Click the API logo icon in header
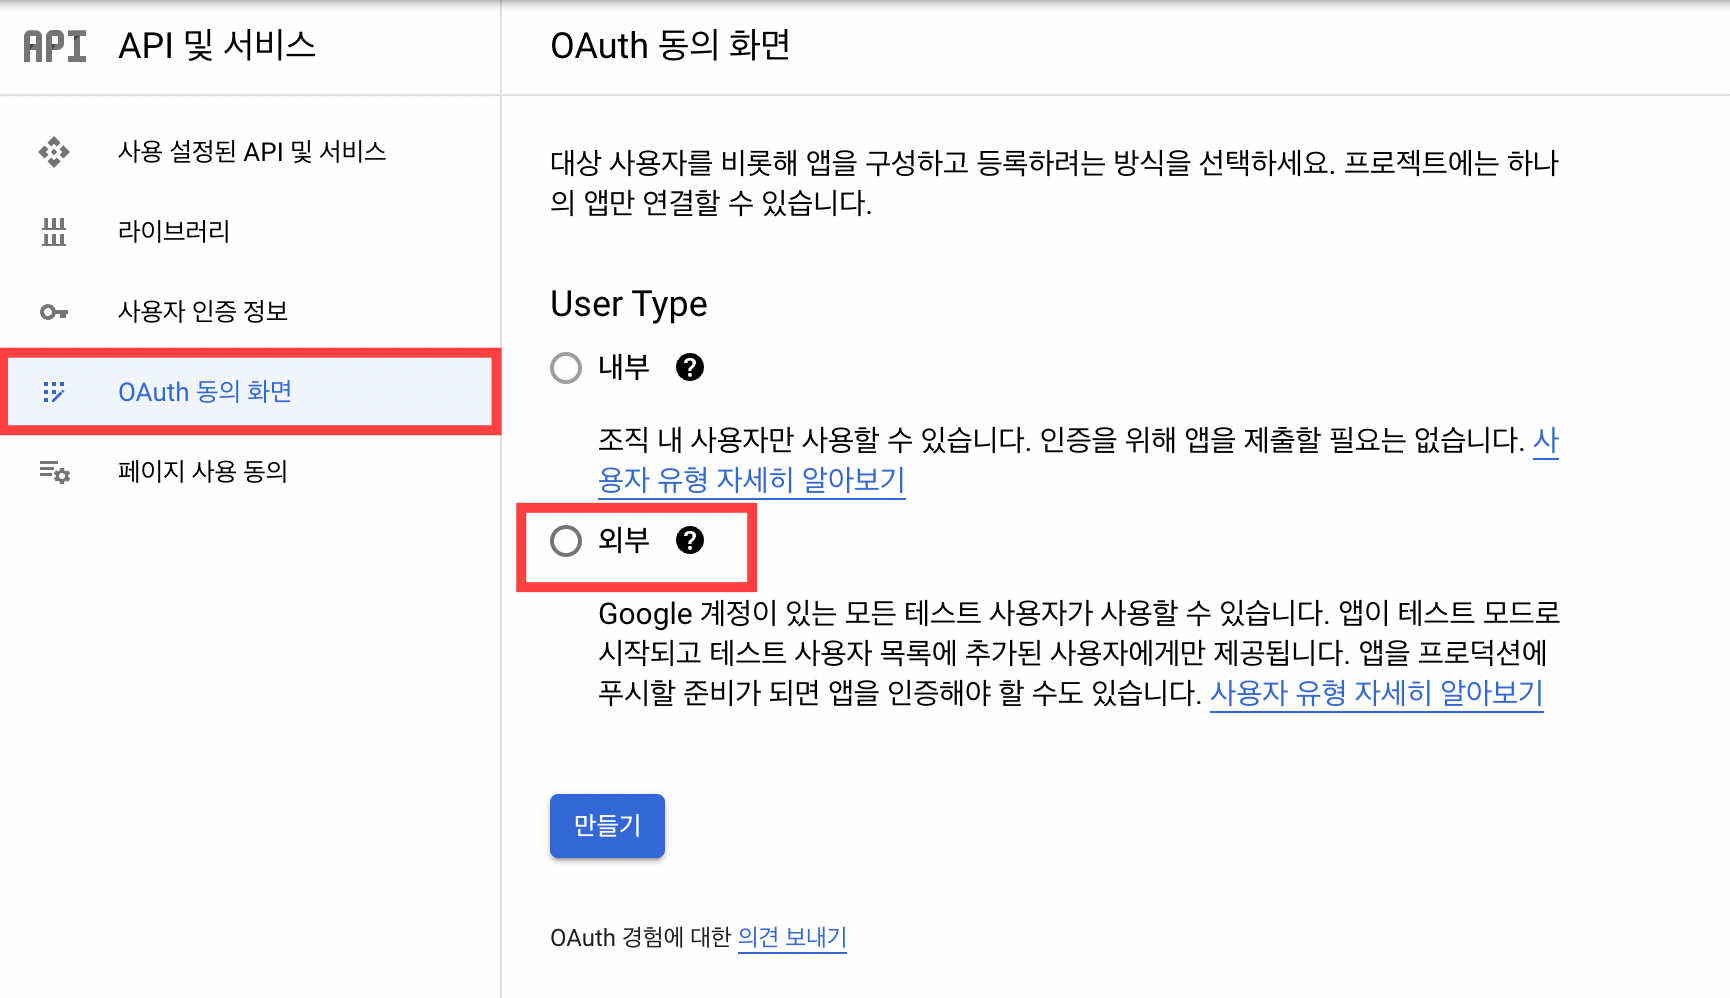Viewport: 1730px width, 998px height. tap(55, 46)
